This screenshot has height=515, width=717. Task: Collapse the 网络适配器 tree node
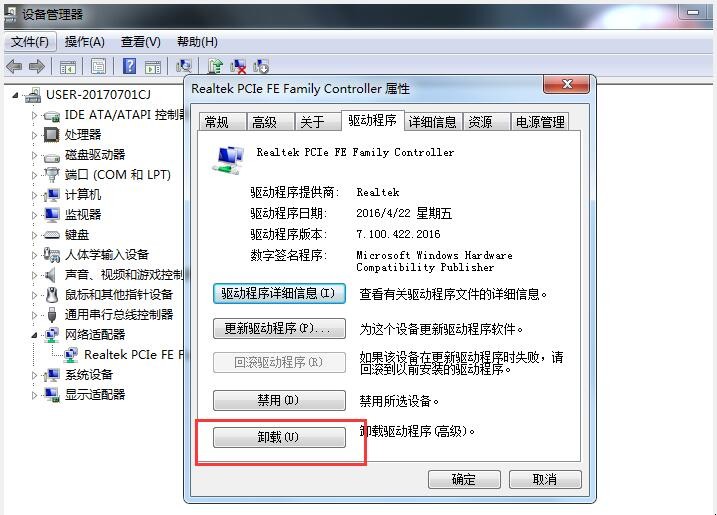coord(34,335)
